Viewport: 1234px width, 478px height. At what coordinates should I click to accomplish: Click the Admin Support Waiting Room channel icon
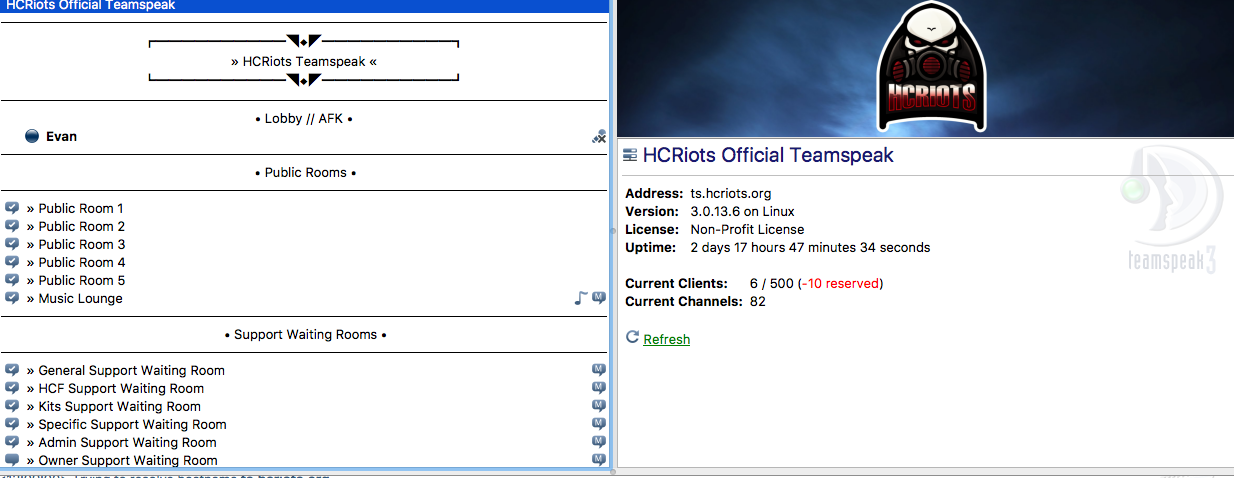[12, 442]
